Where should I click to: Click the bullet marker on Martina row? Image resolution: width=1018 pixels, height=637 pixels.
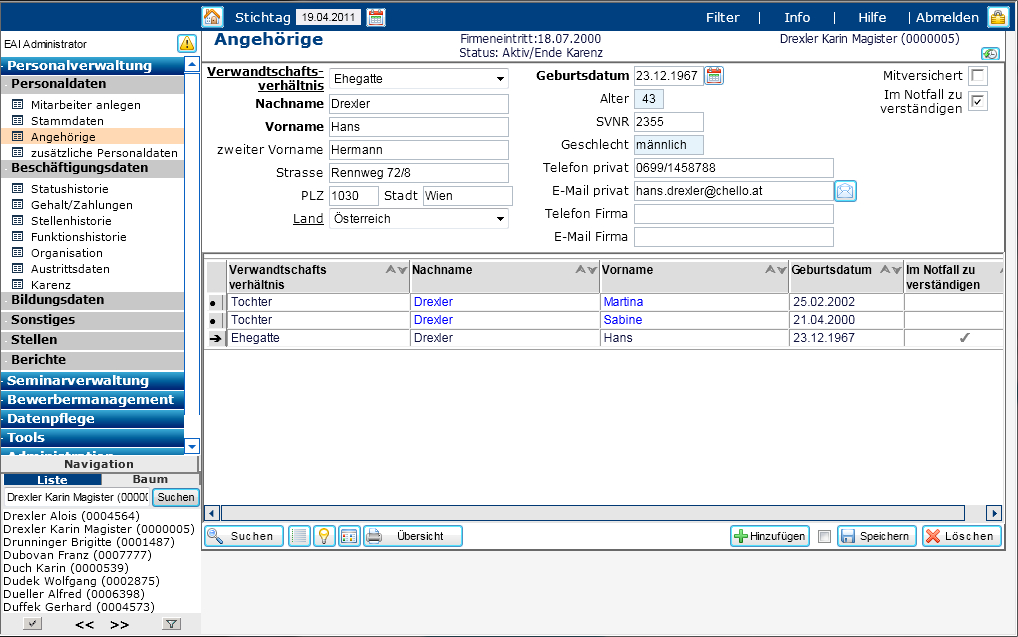(x=214, y=303)
